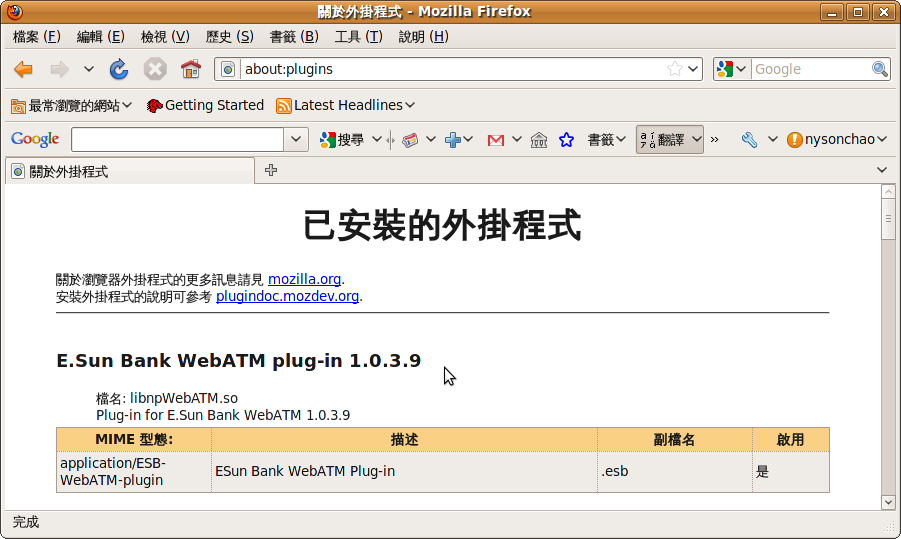
Task: Click the scrollbar down arrow
Action: pyautogui.click(x=888, y=502)
